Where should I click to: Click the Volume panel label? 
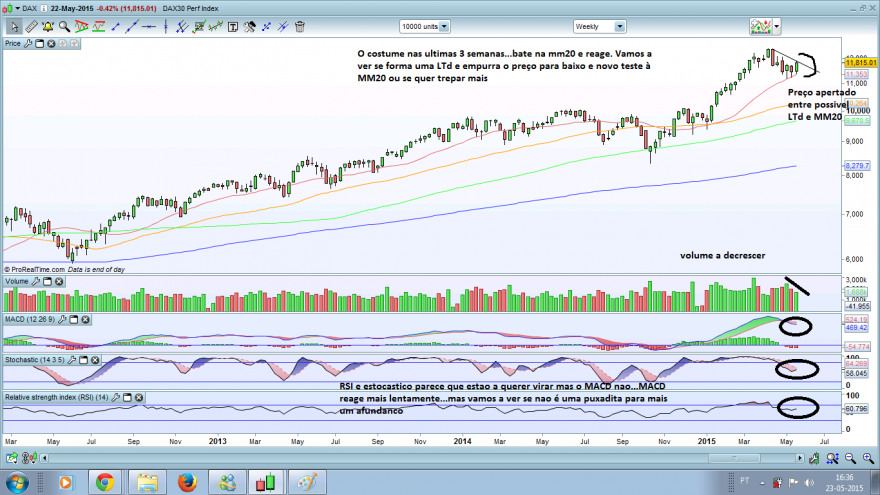pos(16,281)
